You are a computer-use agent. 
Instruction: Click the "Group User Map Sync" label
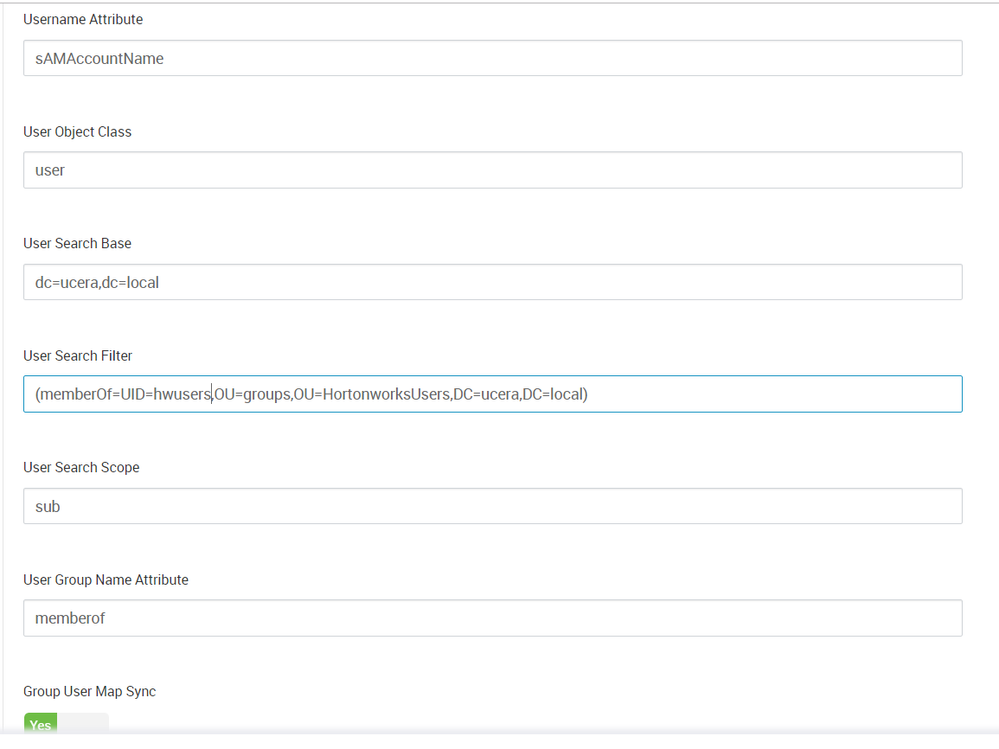89,691
